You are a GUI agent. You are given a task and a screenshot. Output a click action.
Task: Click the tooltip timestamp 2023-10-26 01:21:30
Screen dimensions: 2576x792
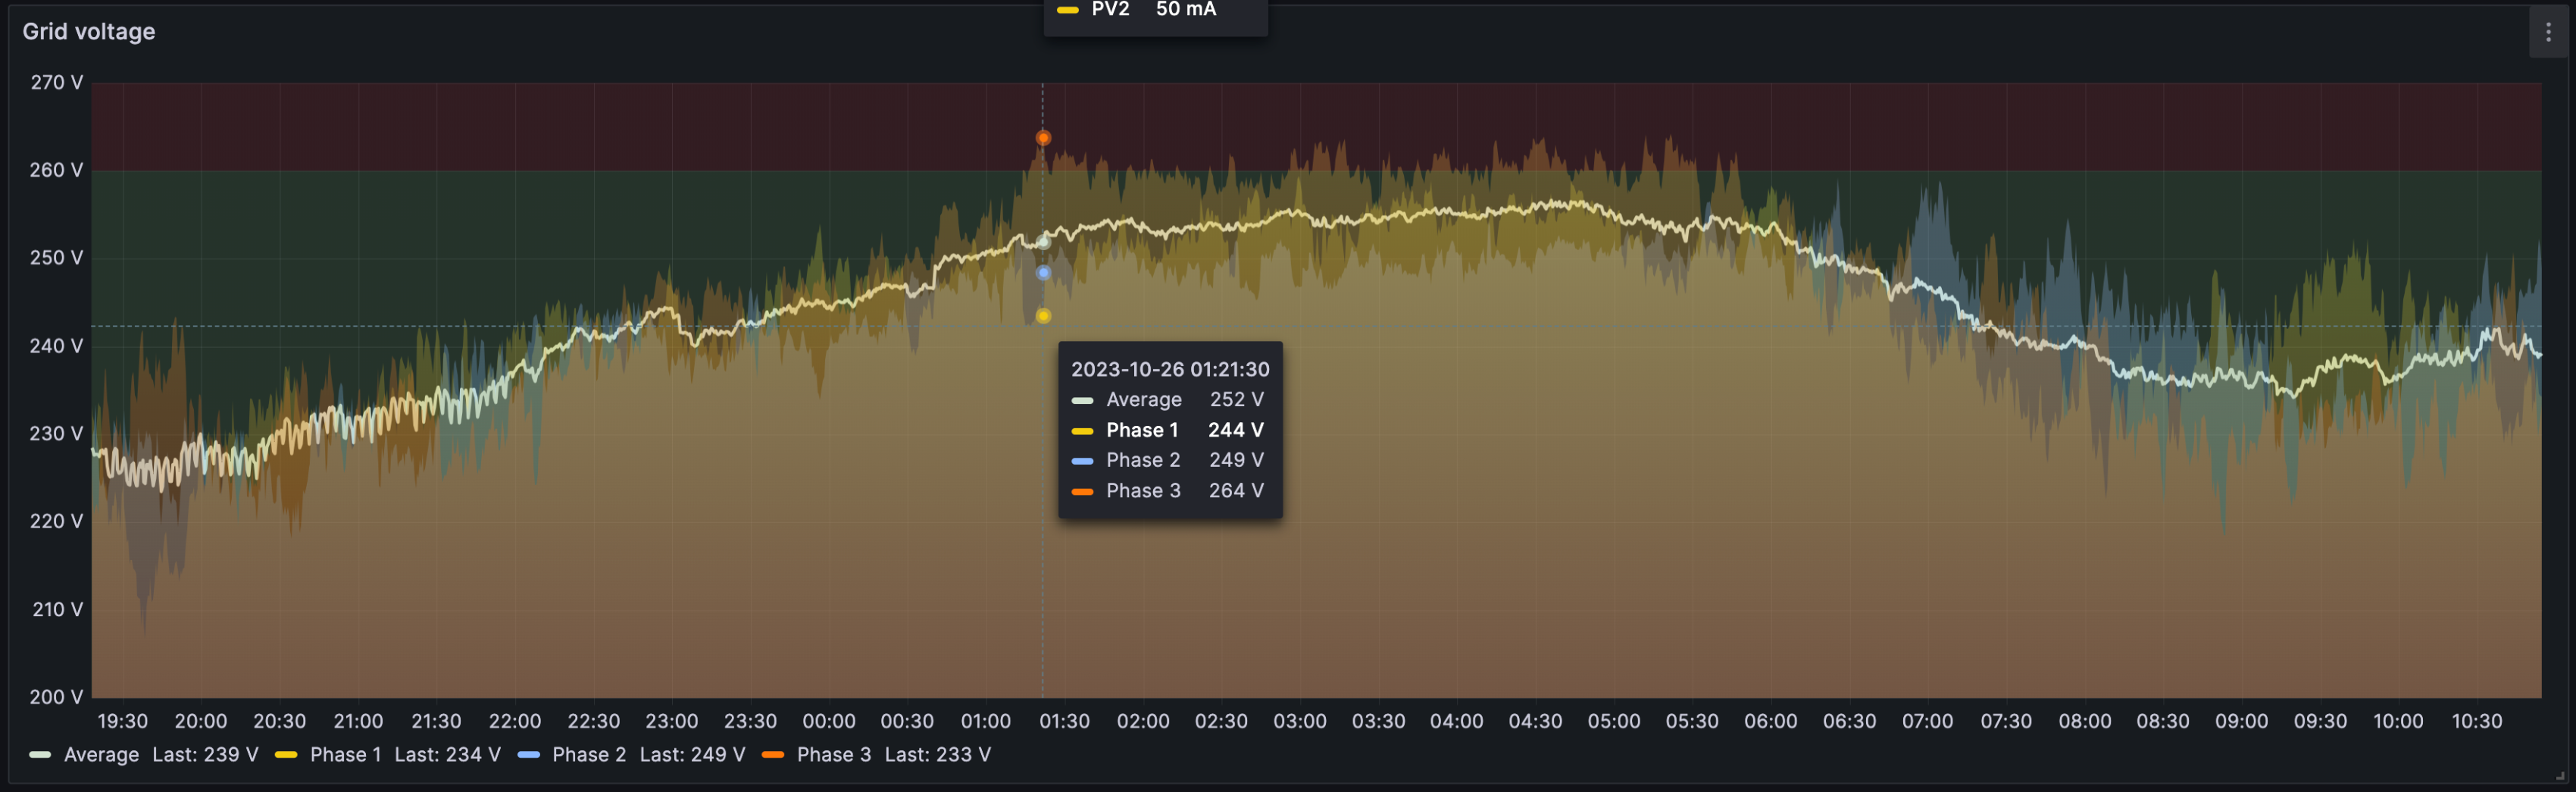click(1170, 369)
